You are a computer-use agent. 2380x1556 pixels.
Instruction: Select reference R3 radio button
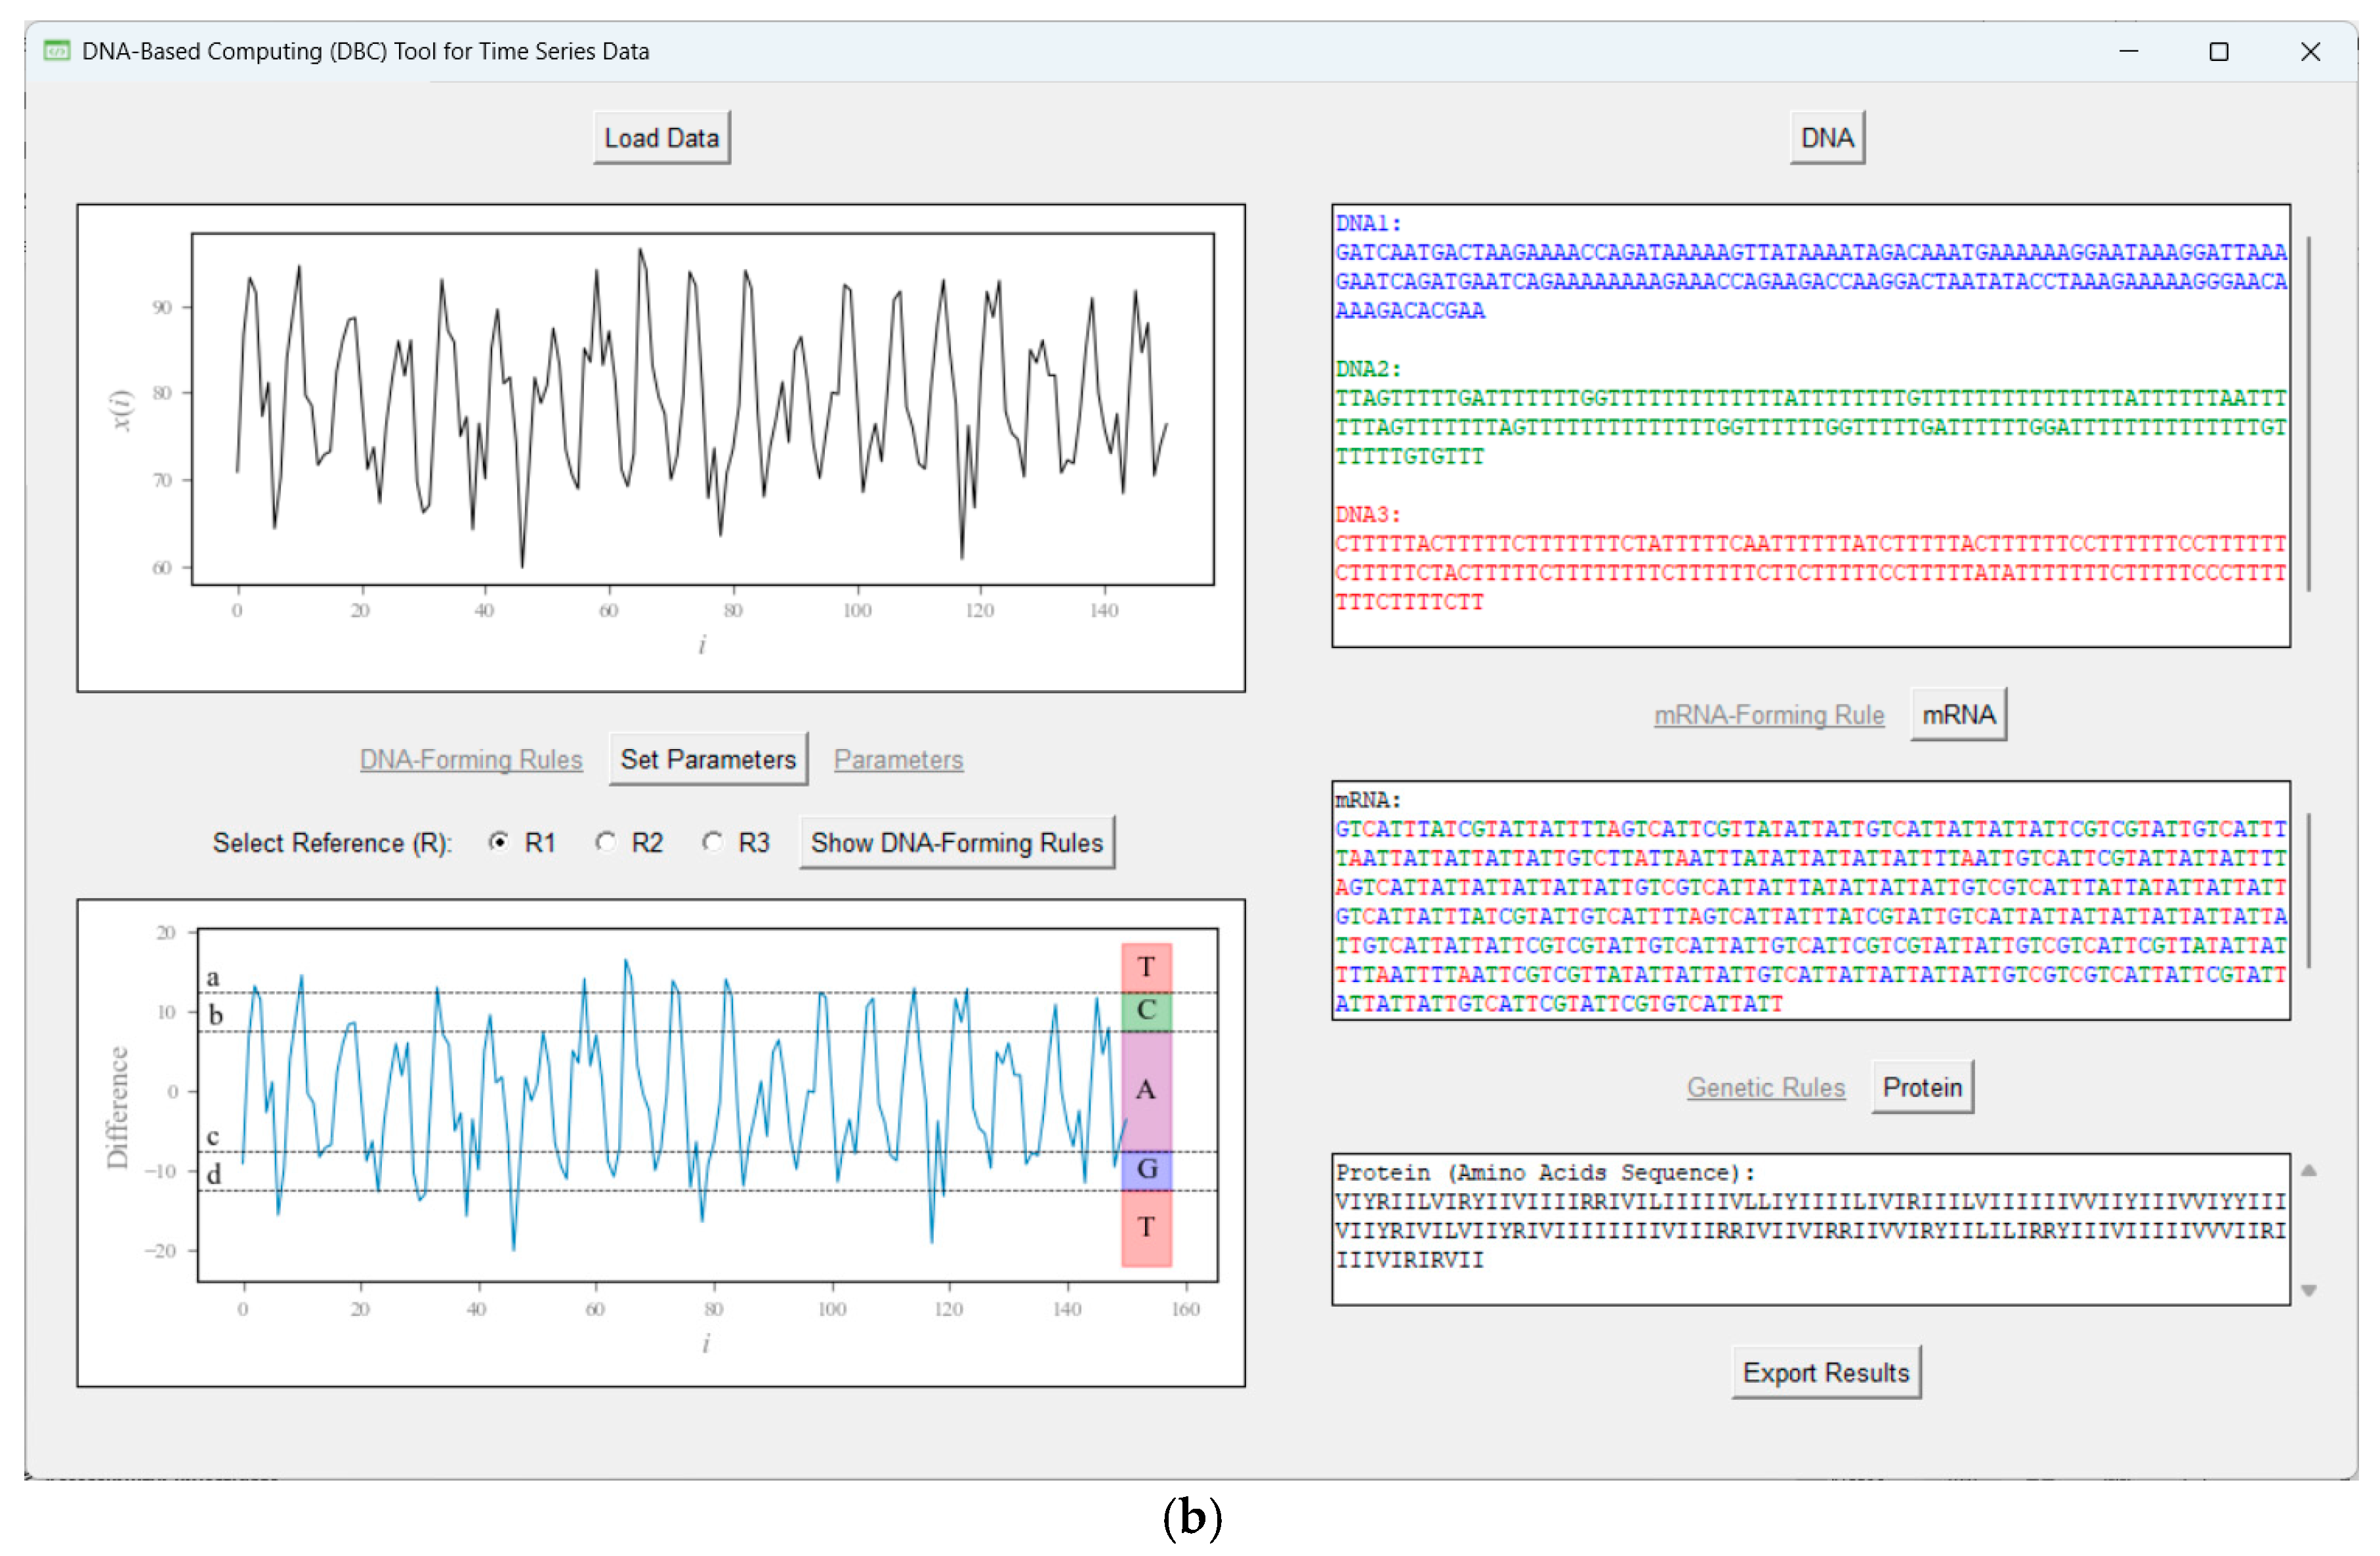click(712, 842)
